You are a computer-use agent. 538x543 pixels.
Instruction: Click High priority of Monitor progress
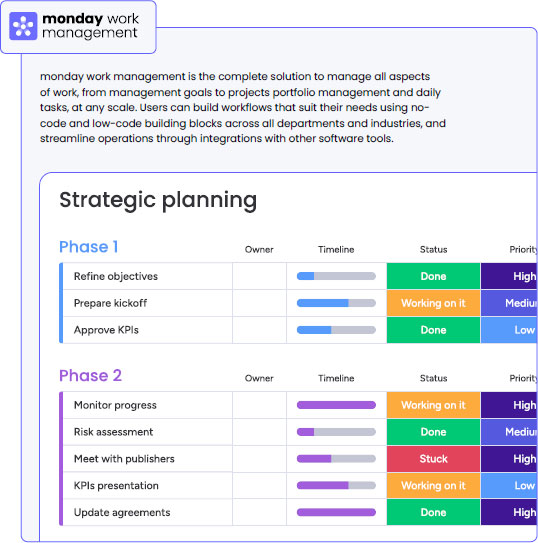pyautogui.click(x=509, y=405)
